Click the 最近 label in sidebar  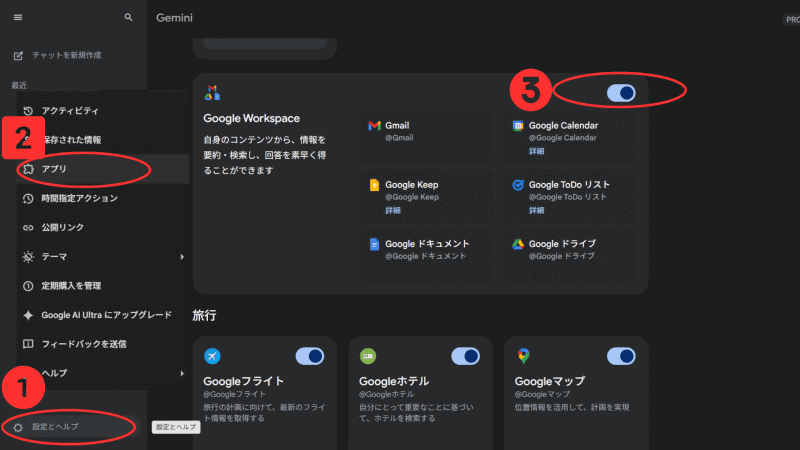pos(19,85)
